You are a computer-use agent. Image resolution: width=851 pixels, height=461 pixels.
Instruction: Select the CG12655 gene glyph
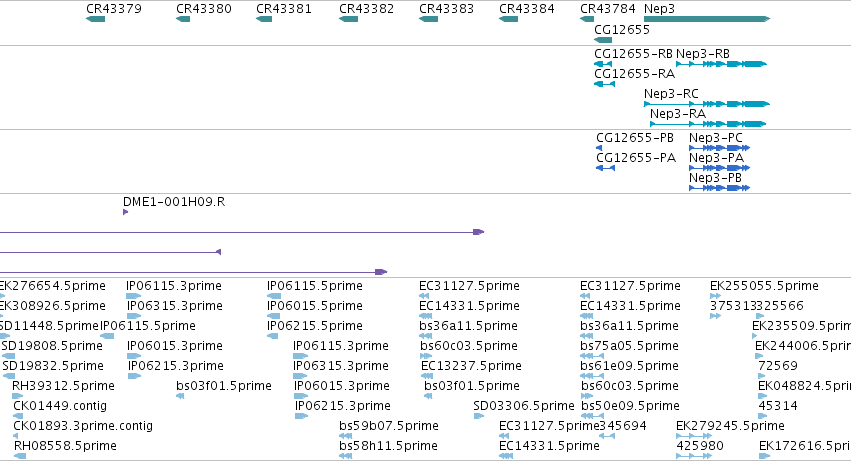click(x=603, y=40)
